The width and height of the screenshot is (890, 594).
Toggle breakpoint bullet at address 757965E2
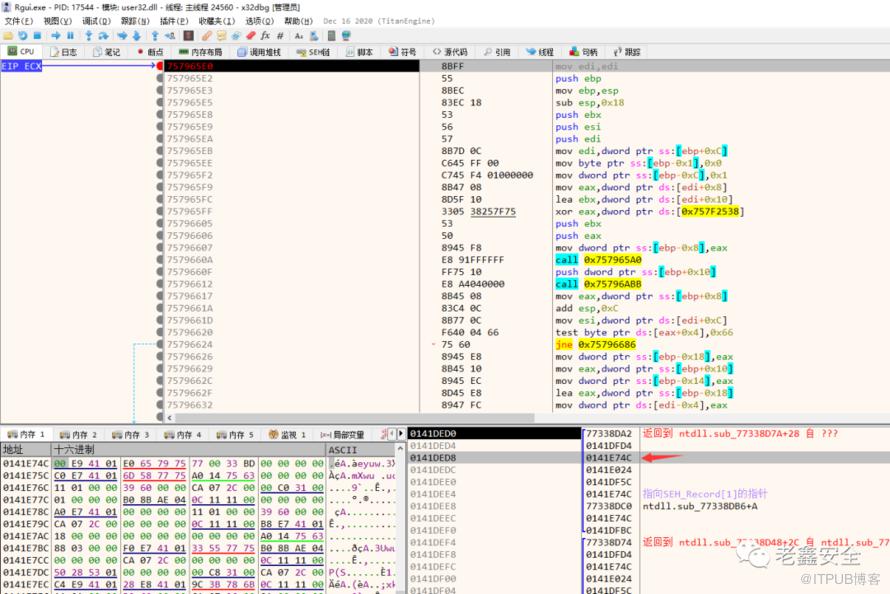coord(160,78)
